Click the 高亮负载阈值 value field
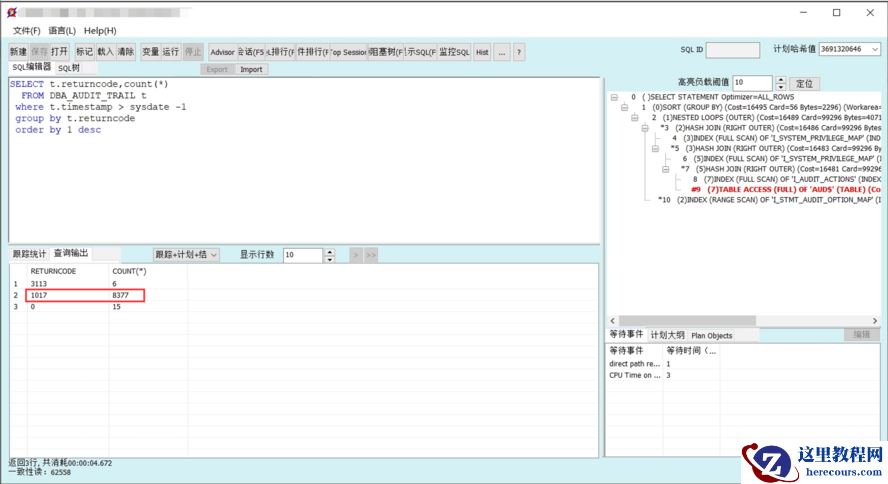 pyautogui.click(x=752, y=83)
